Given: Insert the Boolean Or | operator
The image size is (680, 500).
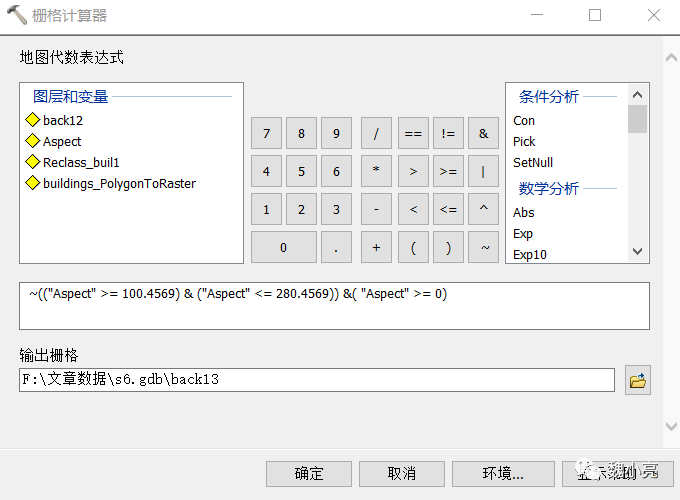Looking at the screenshot, I should tap(484, 171).
